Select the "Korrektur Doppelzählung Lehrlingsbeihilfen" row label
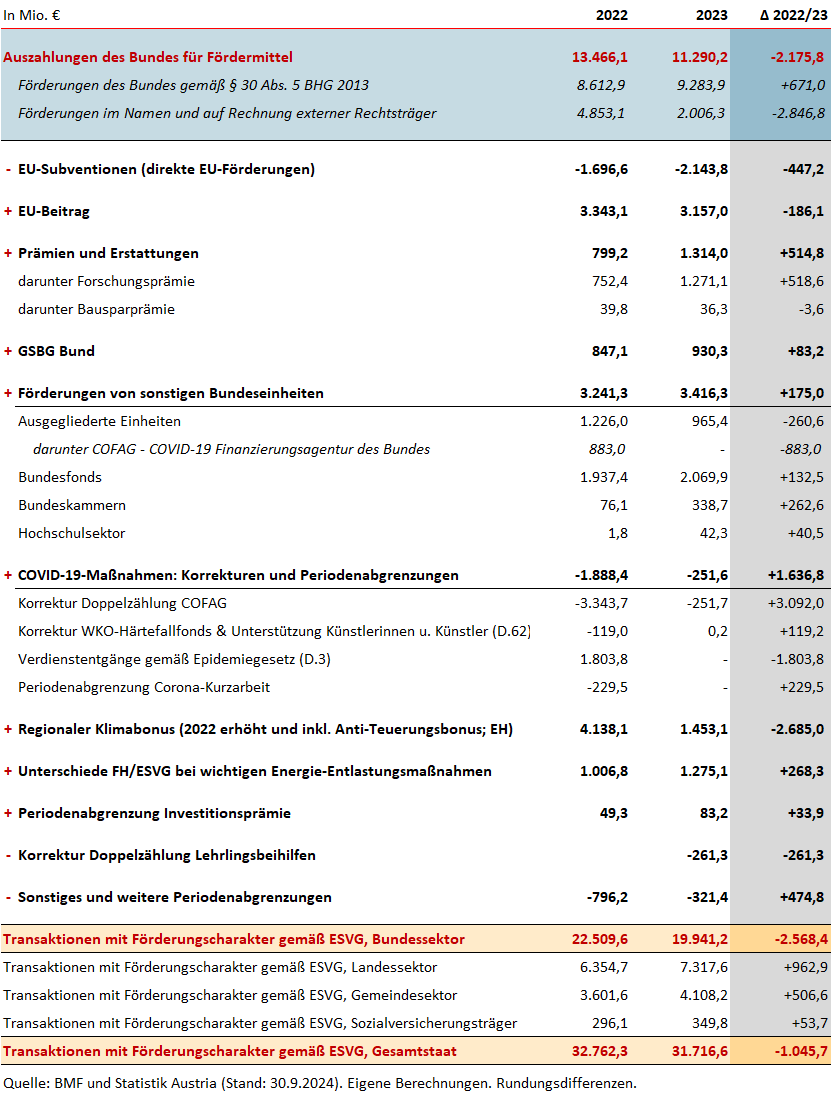This screenshot has height=1093, width=831. pyautogui.click(x=167, y=855)
